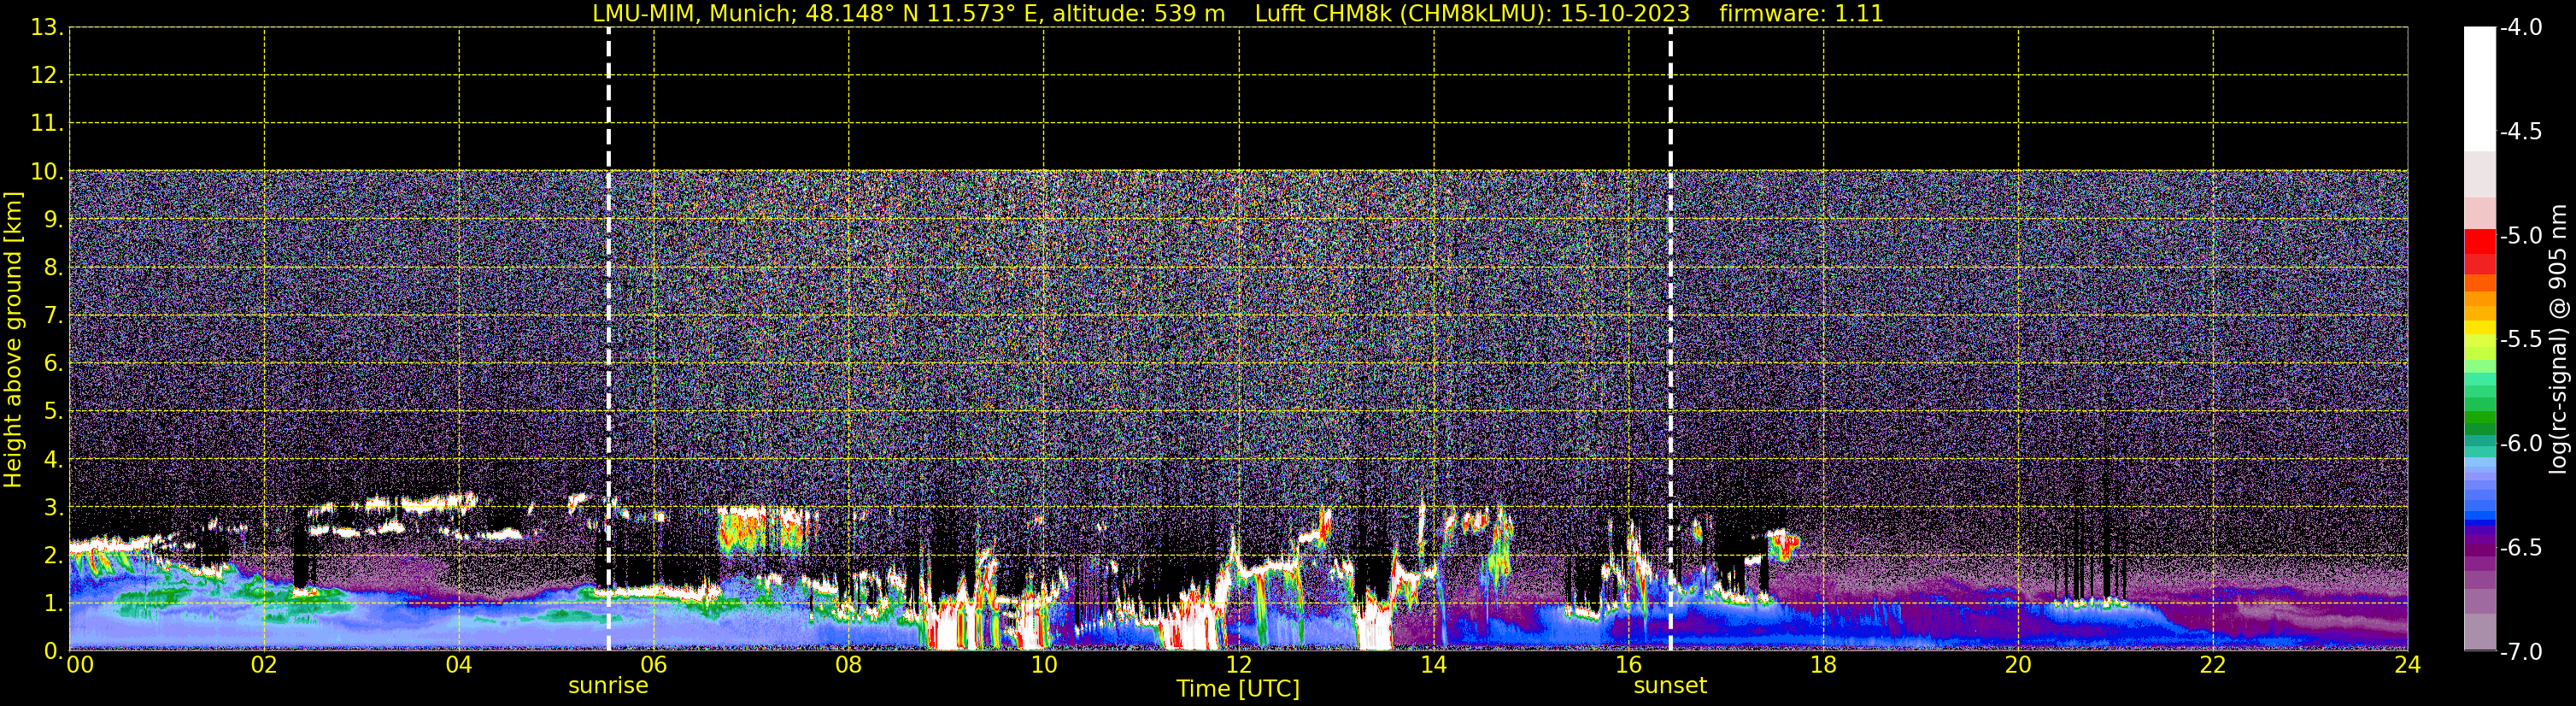Screen dimensions: 2576x706
Task: Click time axis tick label 24
Action: [2408, 665]
